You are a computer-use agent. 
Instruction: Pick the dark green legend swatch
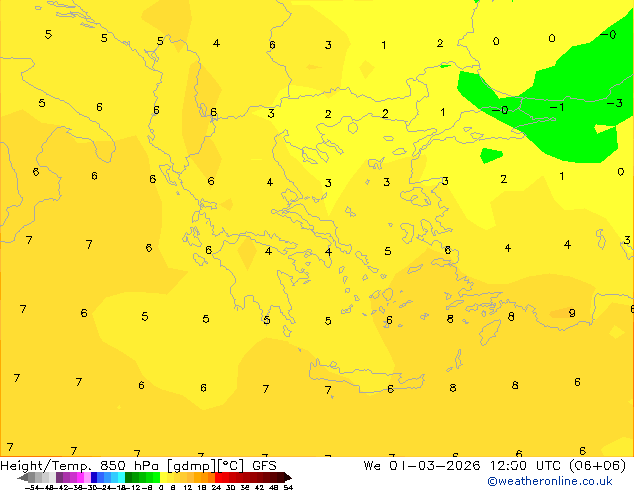click(x=129, y=477)
